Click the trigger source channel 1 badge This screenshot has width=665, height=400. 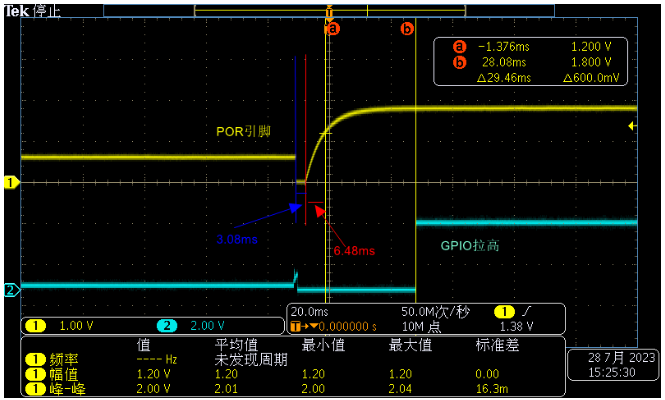pyautogui.click(x=504, y=312)
